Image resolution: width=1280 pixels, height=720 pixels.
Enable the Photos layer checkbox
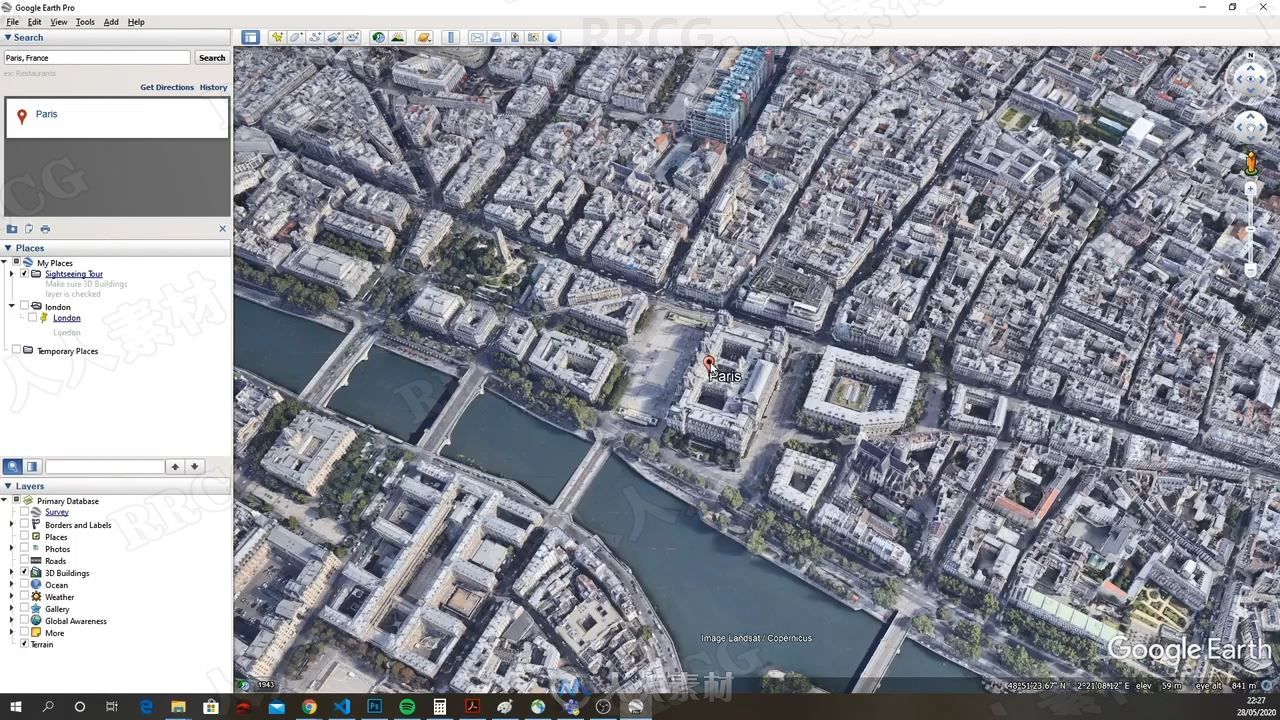point(24,548)
